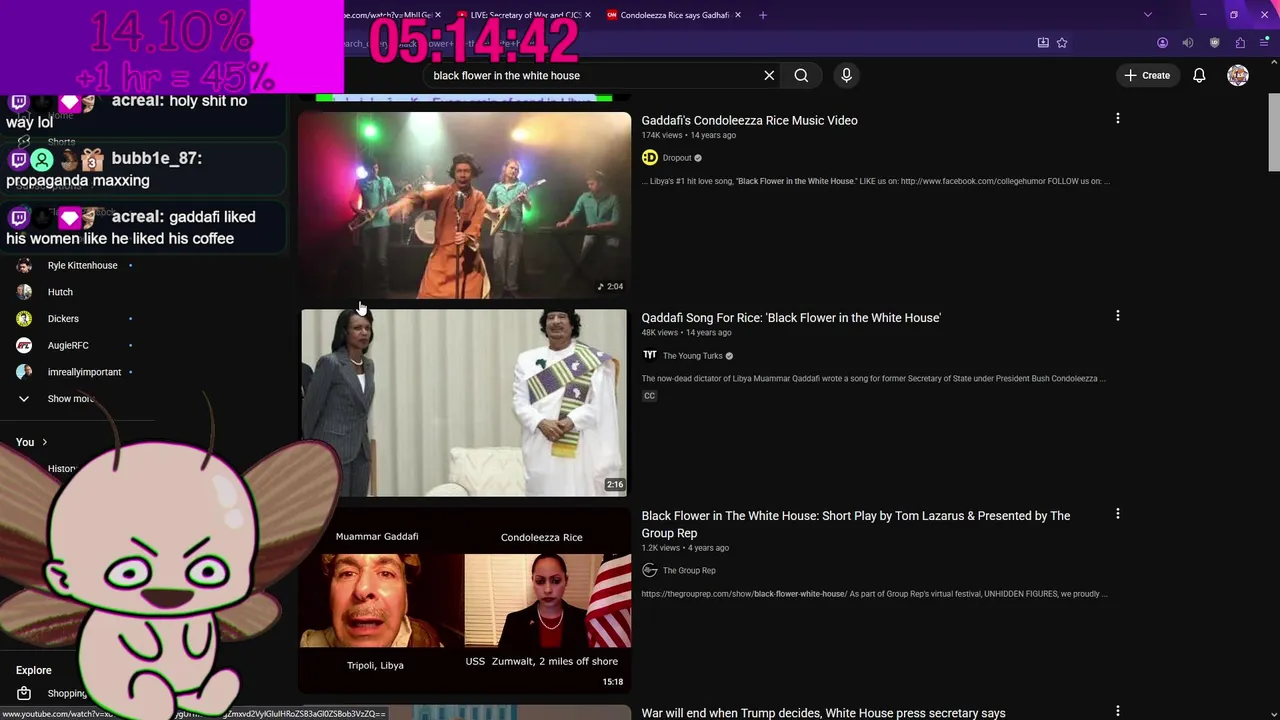Expand Show more subscriptions
1280x720 pixels.
[x=70, y=398]
